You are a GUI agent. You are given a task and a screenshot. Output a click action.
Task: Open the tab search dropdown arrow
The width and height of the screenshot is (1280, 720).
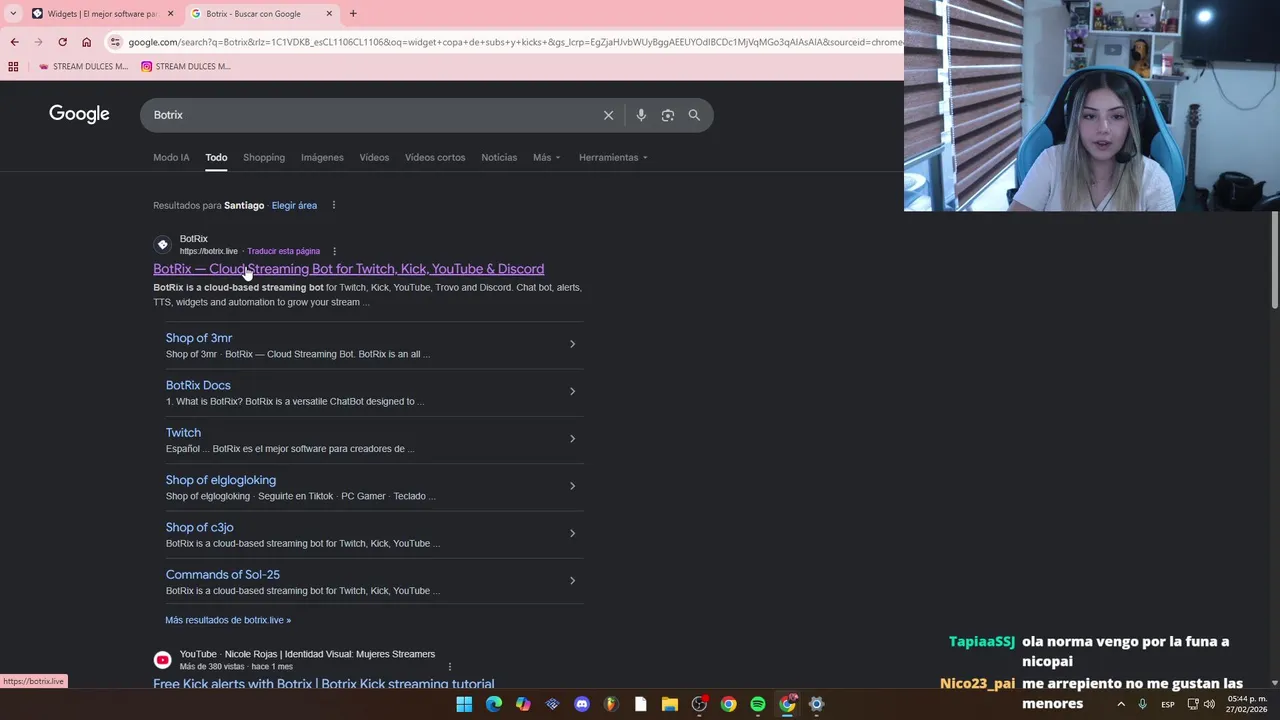12,14
